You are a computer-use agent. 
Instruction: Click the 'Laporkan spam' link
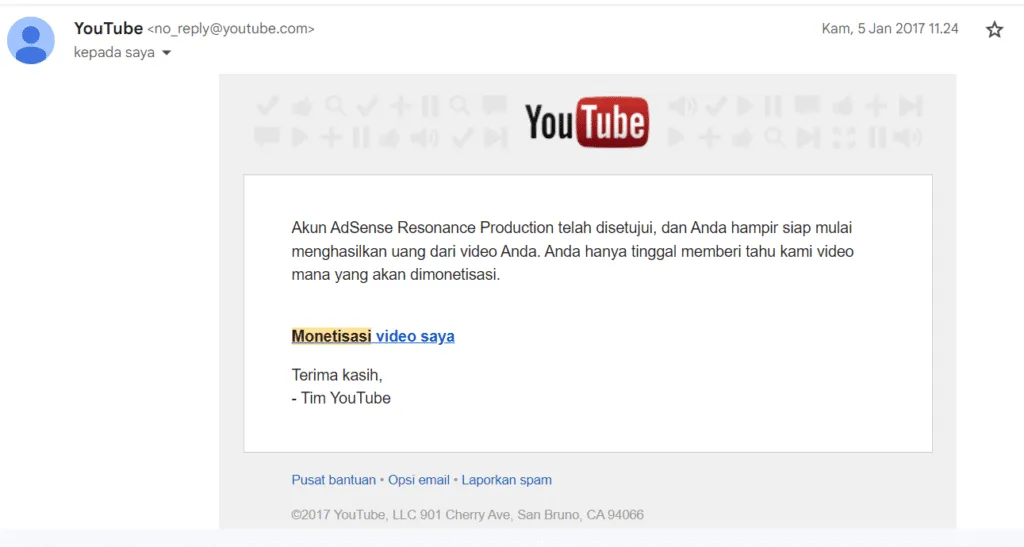coord(506,480)
